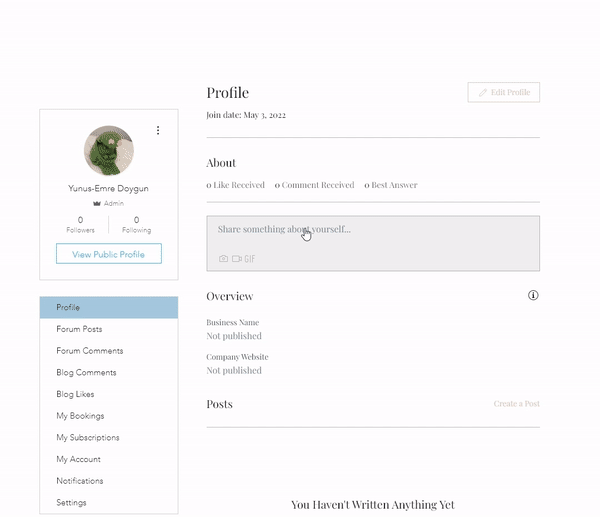Open the My Account page

point(78,459)
